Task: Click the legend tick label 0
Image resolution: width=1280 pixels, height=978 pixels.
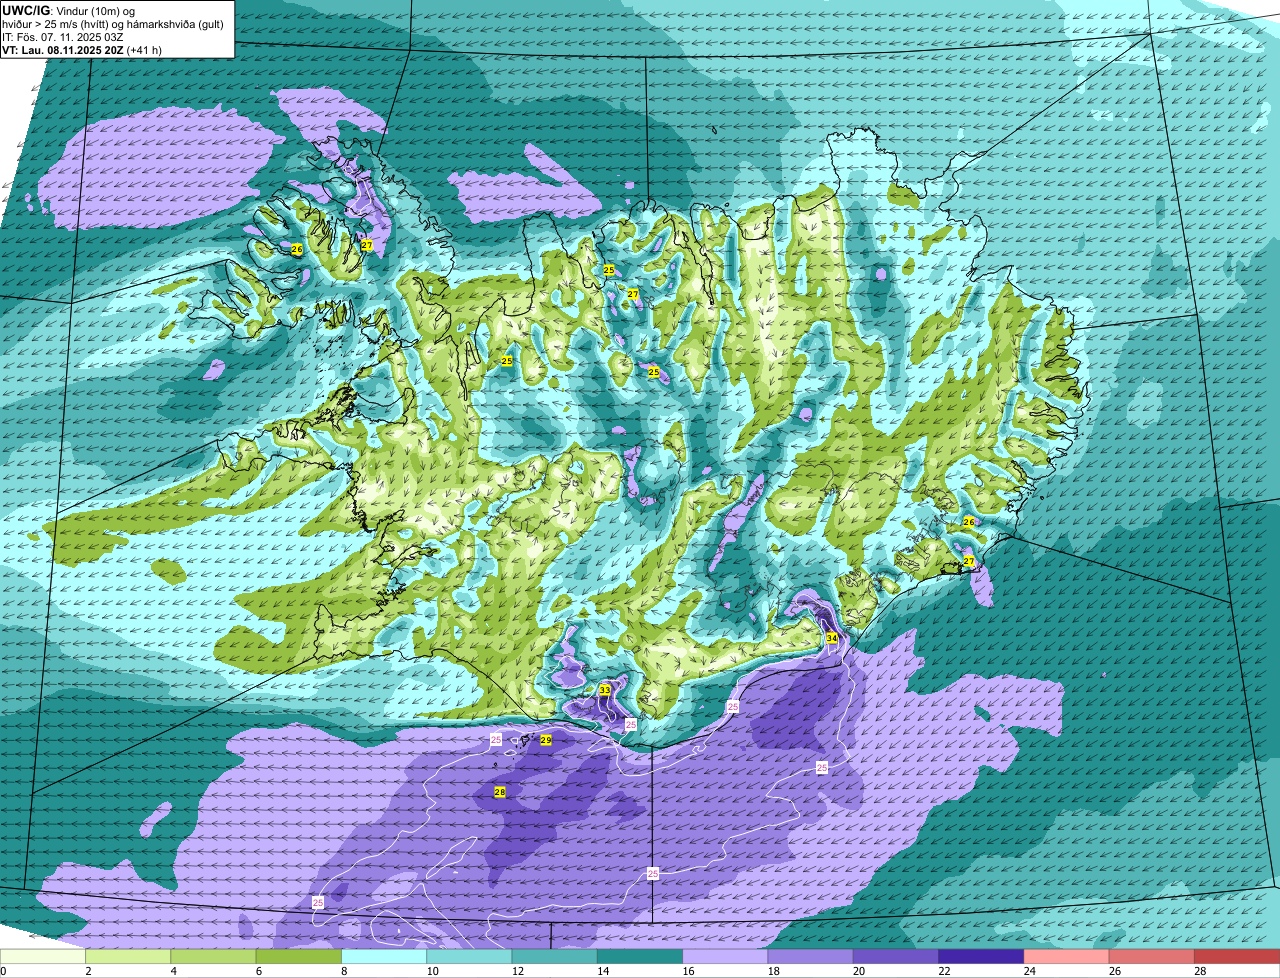Action: click(3, 971)
